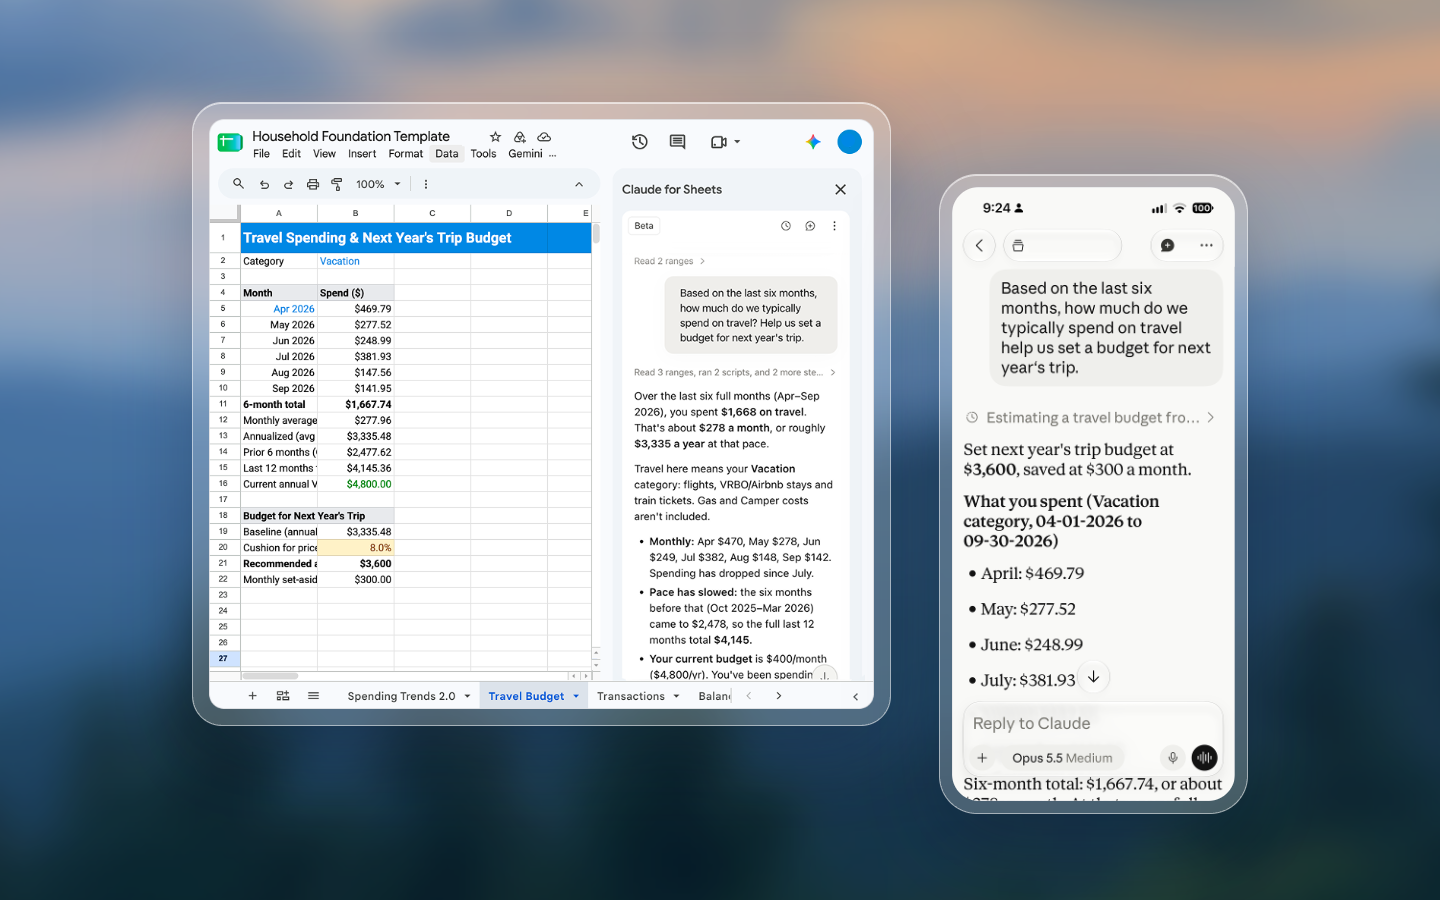Print the spreadsheet
Screen dimensions: 1440x900
click(x=313, y=184)
